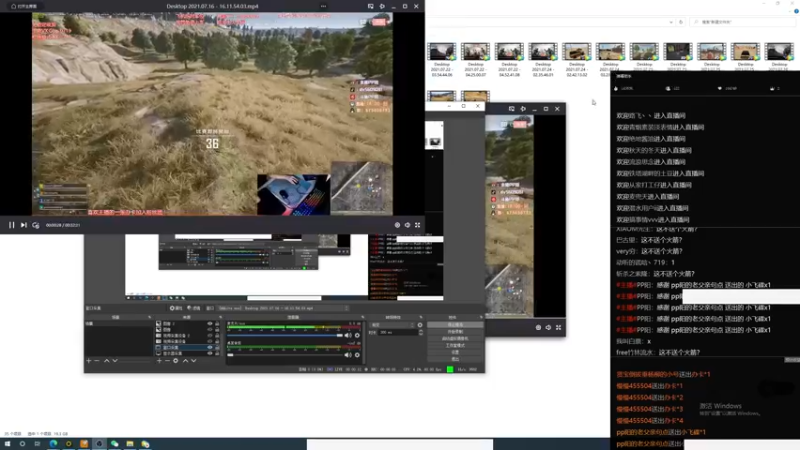This screenshot has height=450, width=800.
Task: Open Settings from OBS controls panel
Action: pos(455,352)
